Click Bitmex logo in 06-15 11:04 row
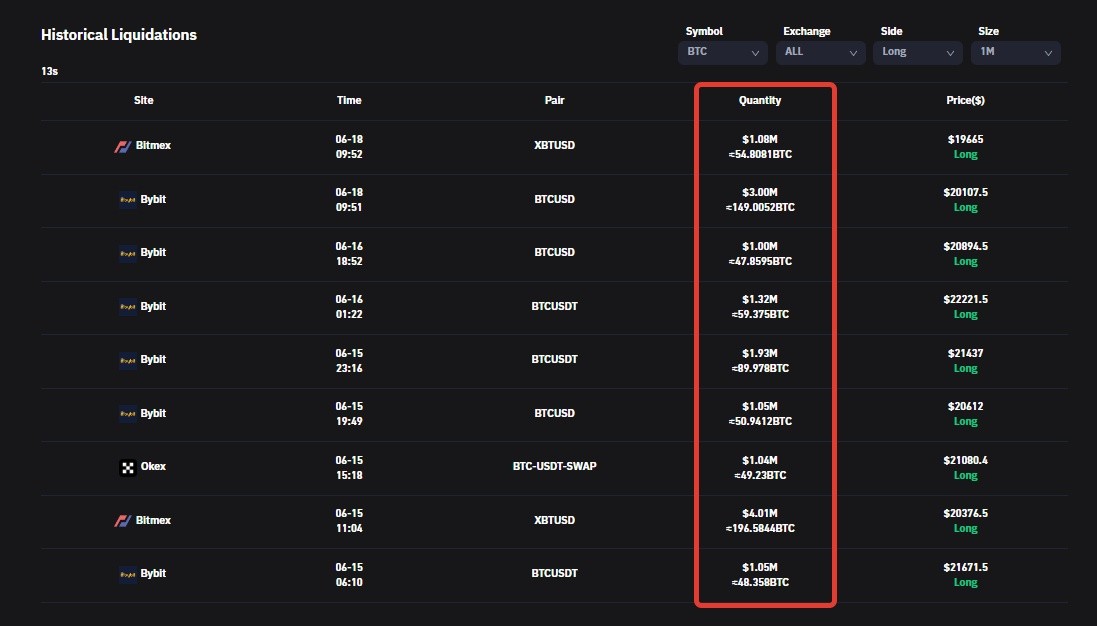 (x=122, y=520)
